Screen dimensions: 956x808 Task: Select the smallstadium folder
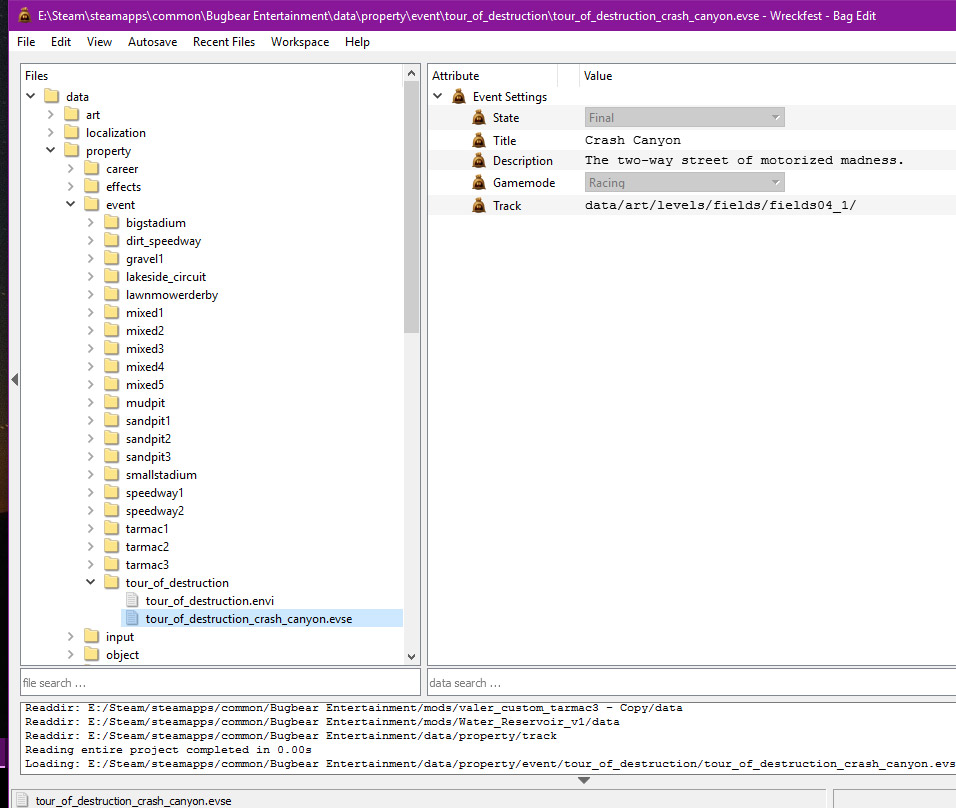coord(161,474)
